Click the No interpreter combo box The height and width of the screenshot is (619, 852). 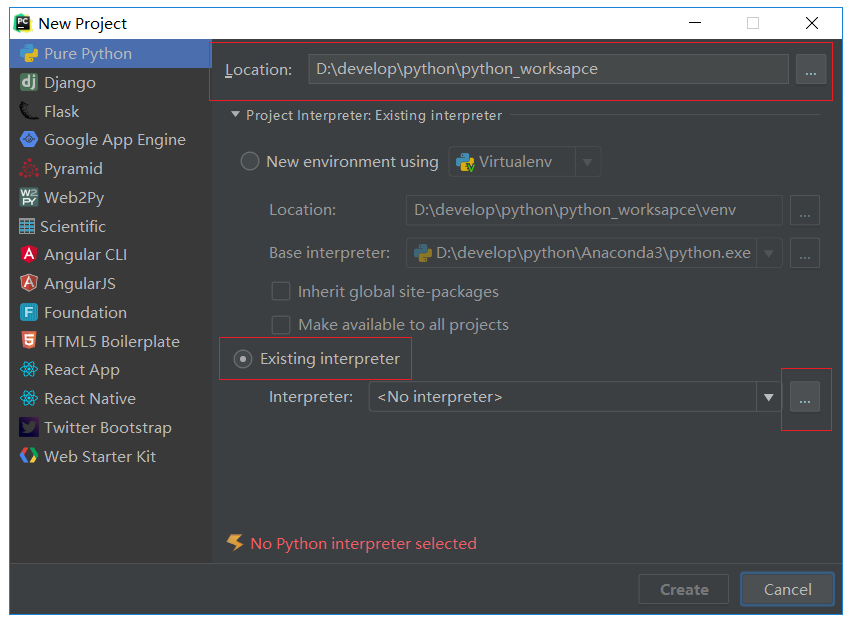coord(575,397)
